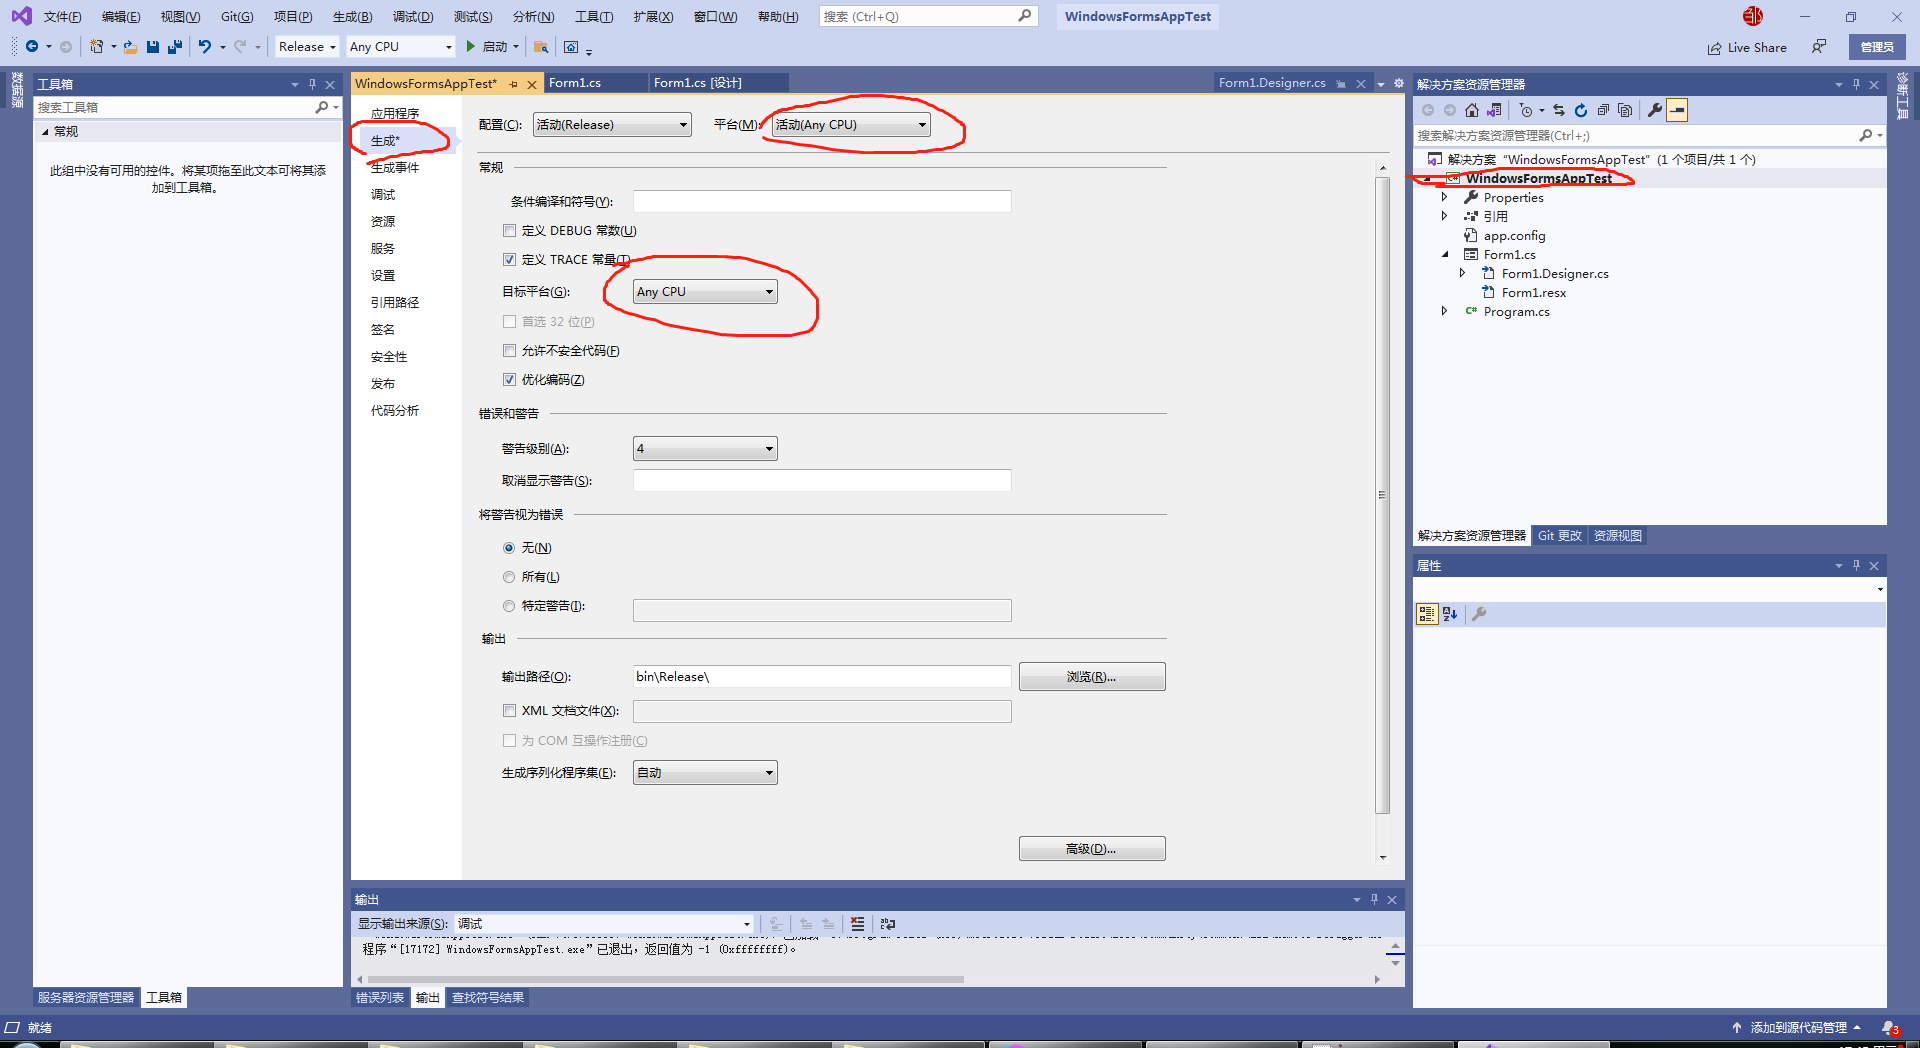
Task: Click the Properties wrench in Solution Explorer toolbar
Action: coord(1655,110)
